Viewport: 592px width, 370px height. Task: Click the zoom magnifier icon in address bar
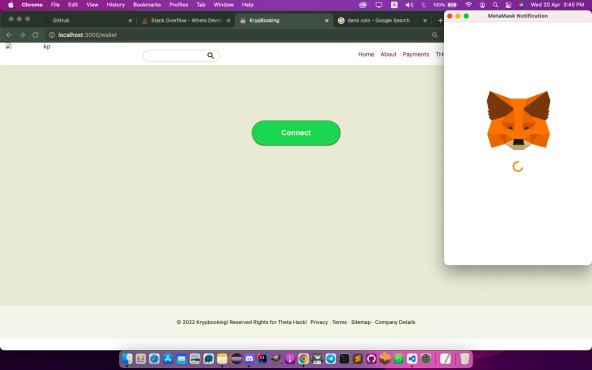[x=435, y=35]
